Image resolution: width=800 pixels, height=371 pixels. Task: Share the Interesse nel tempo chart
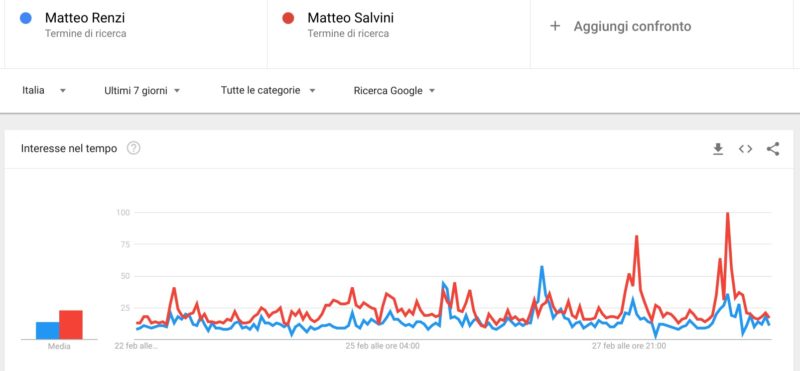click(x=772, y=149)
